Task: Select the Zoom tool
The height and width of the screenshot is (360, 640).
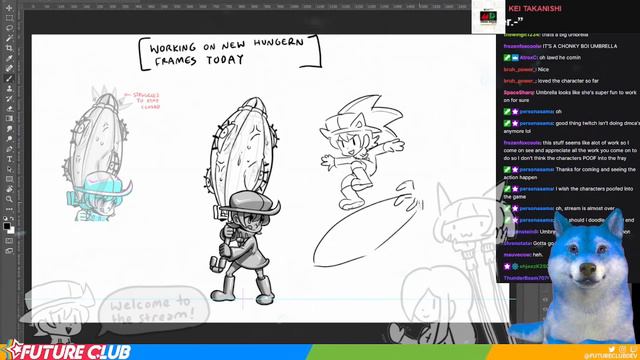Action: coord(9,199)
